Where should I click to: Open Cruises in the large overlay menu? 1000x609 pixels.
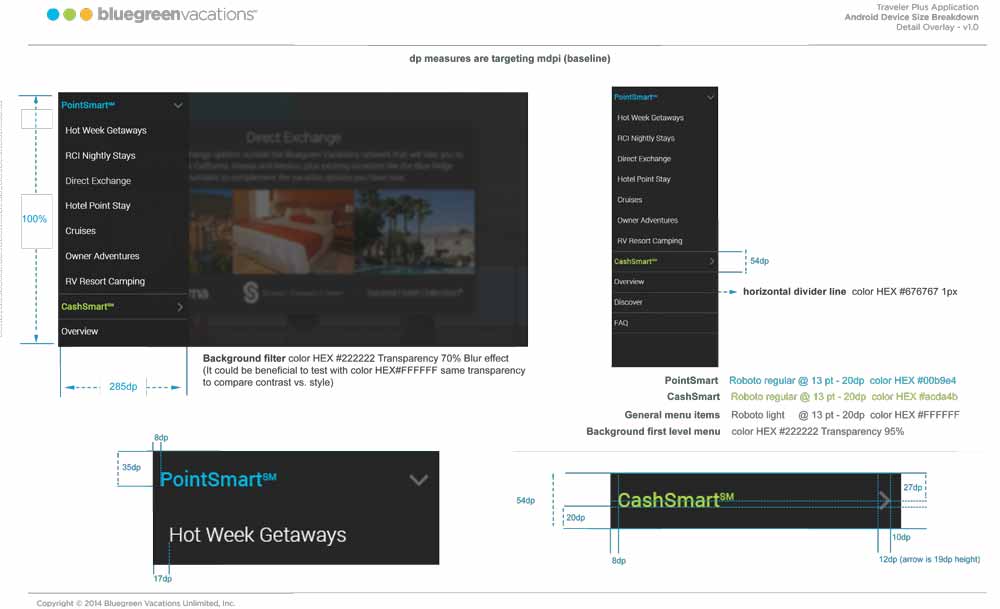(x=81, y=231)
